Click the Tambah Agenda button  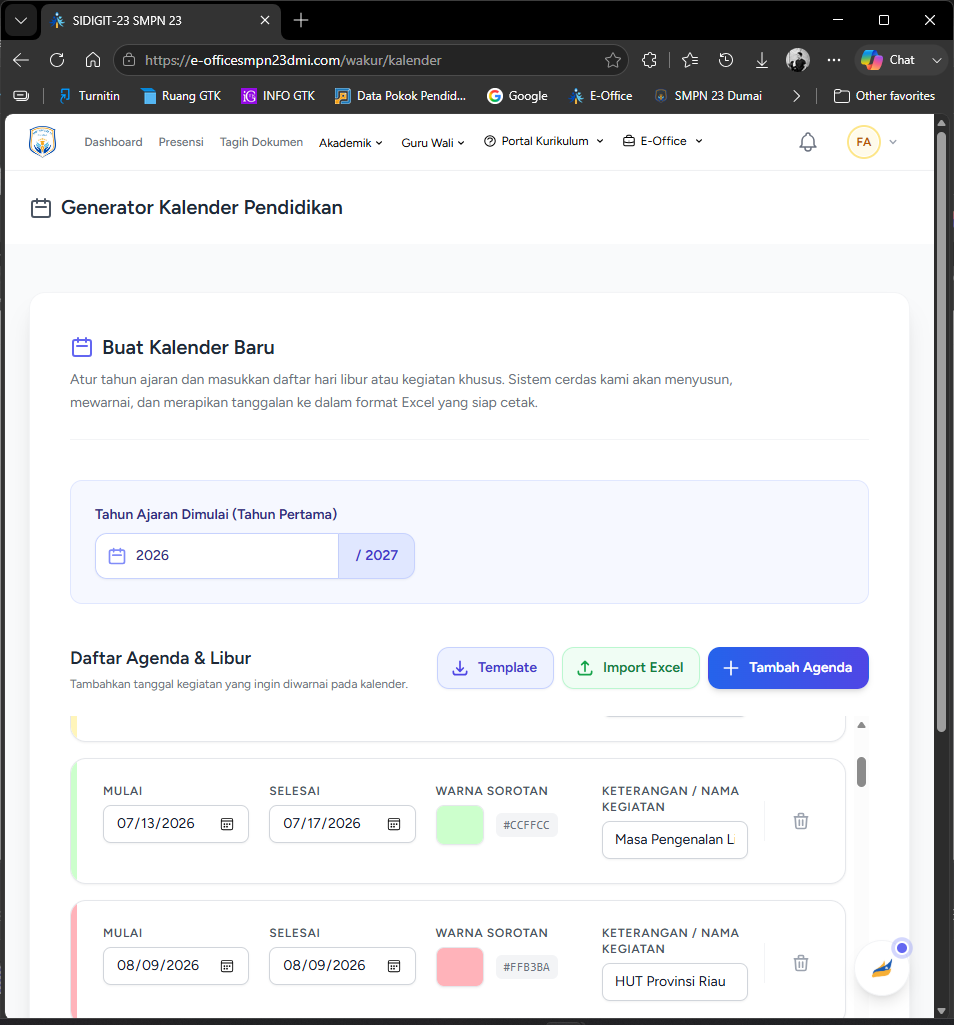(788, 667)
